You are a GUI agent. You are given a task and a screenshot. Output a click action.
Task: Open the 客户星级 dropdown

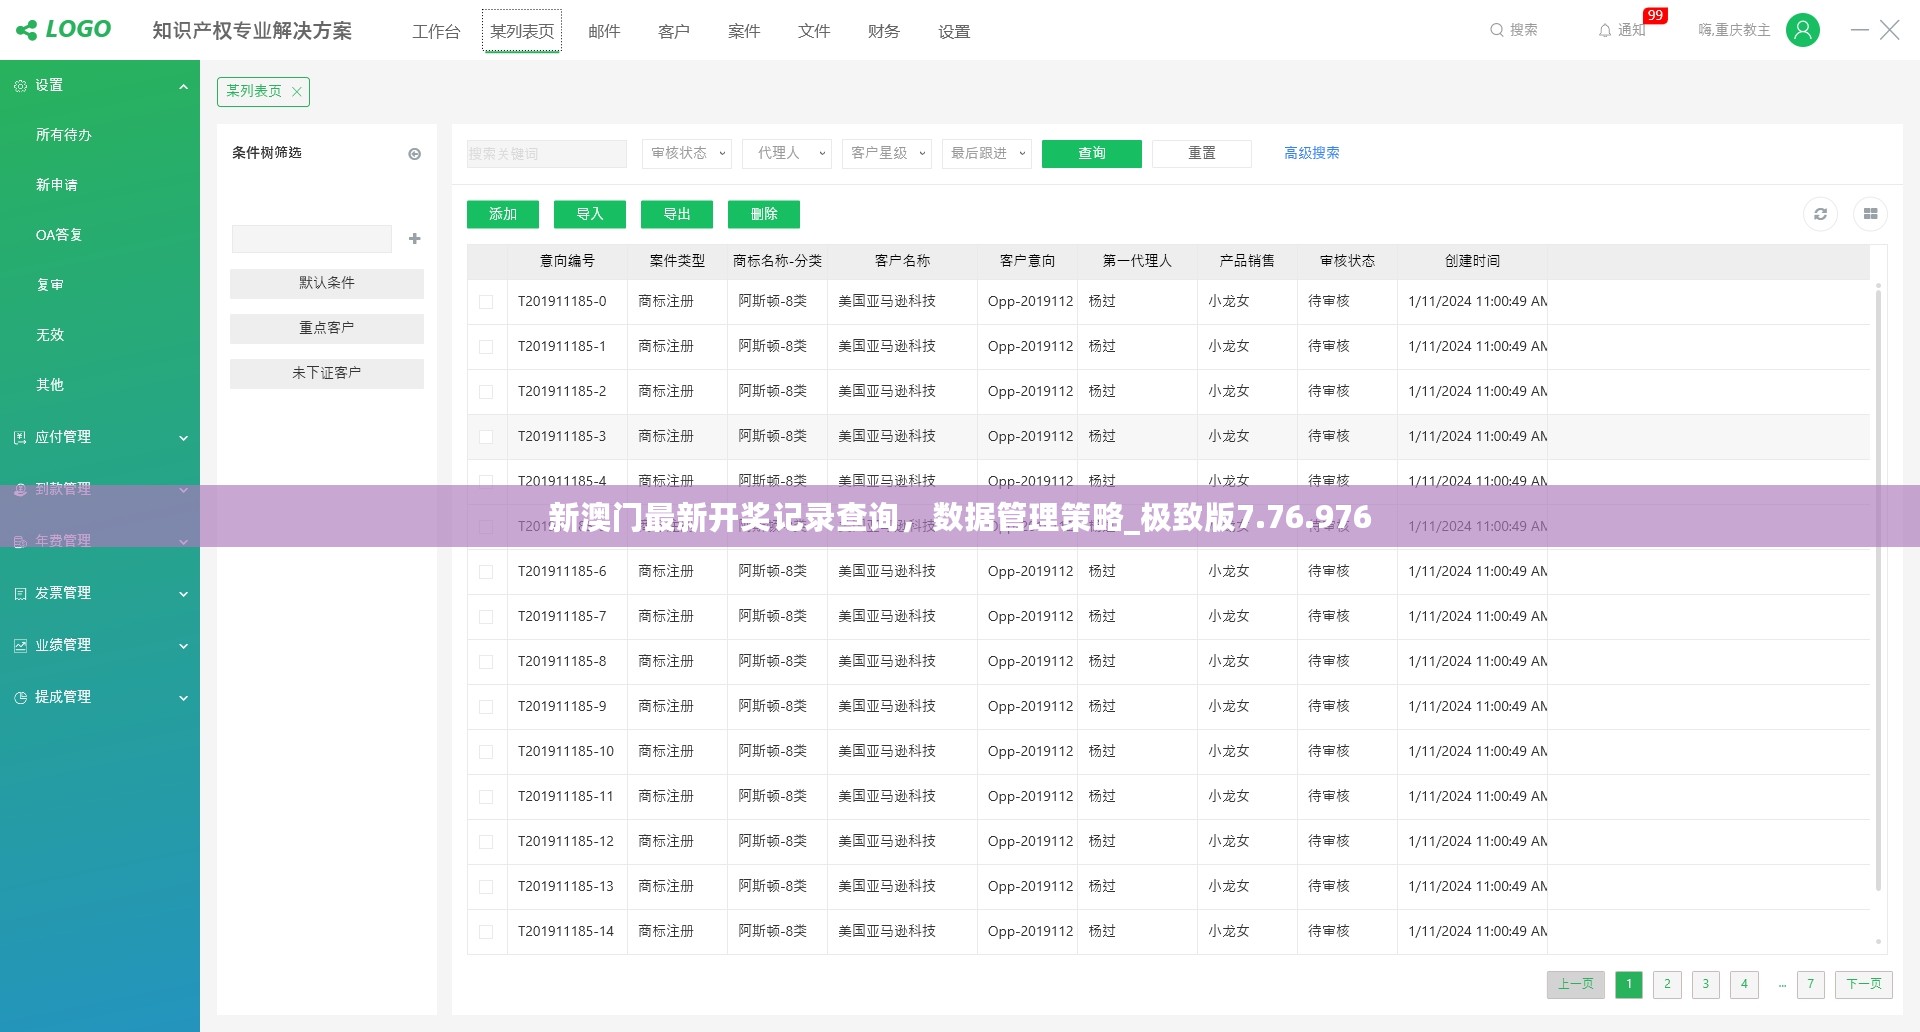click(887, 153)
